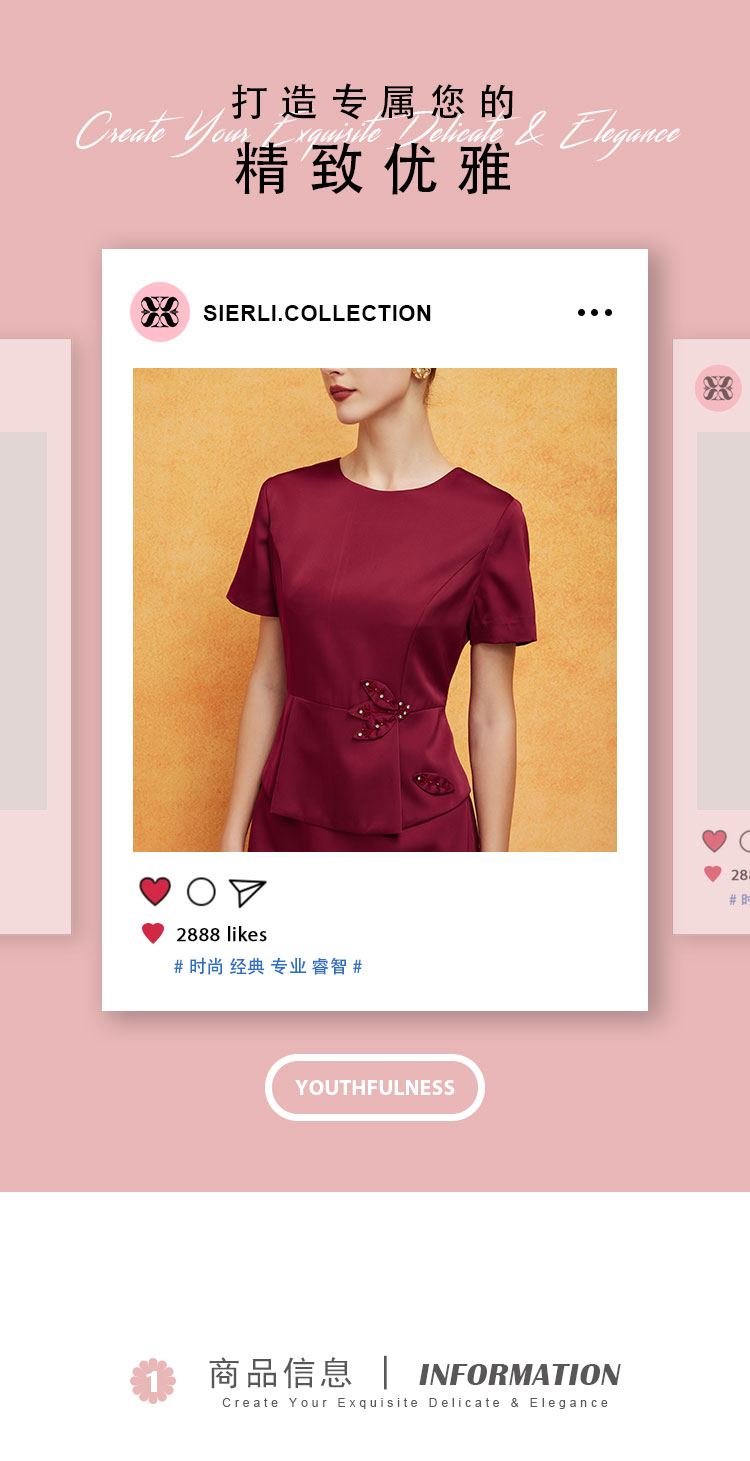The image size is (750, 1461).
Task: Click the 精致优雅 headline text
Action: click(374, 169)
